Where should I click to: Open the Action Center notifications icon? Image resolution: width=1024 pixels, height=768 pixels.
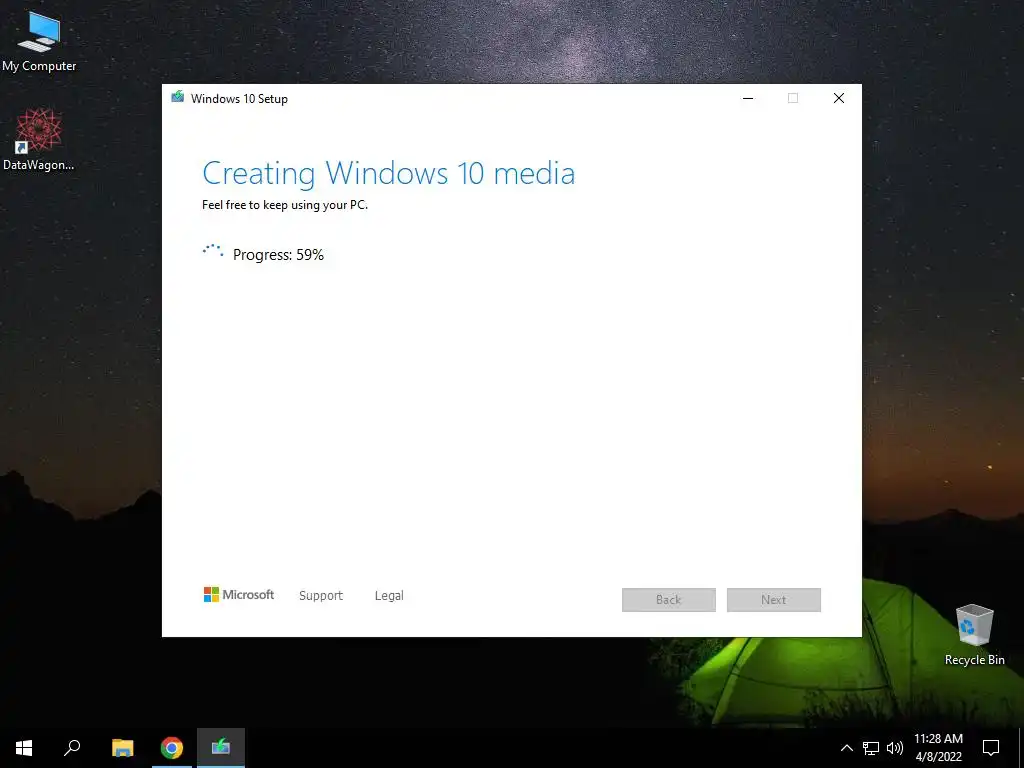coord(991,748)
